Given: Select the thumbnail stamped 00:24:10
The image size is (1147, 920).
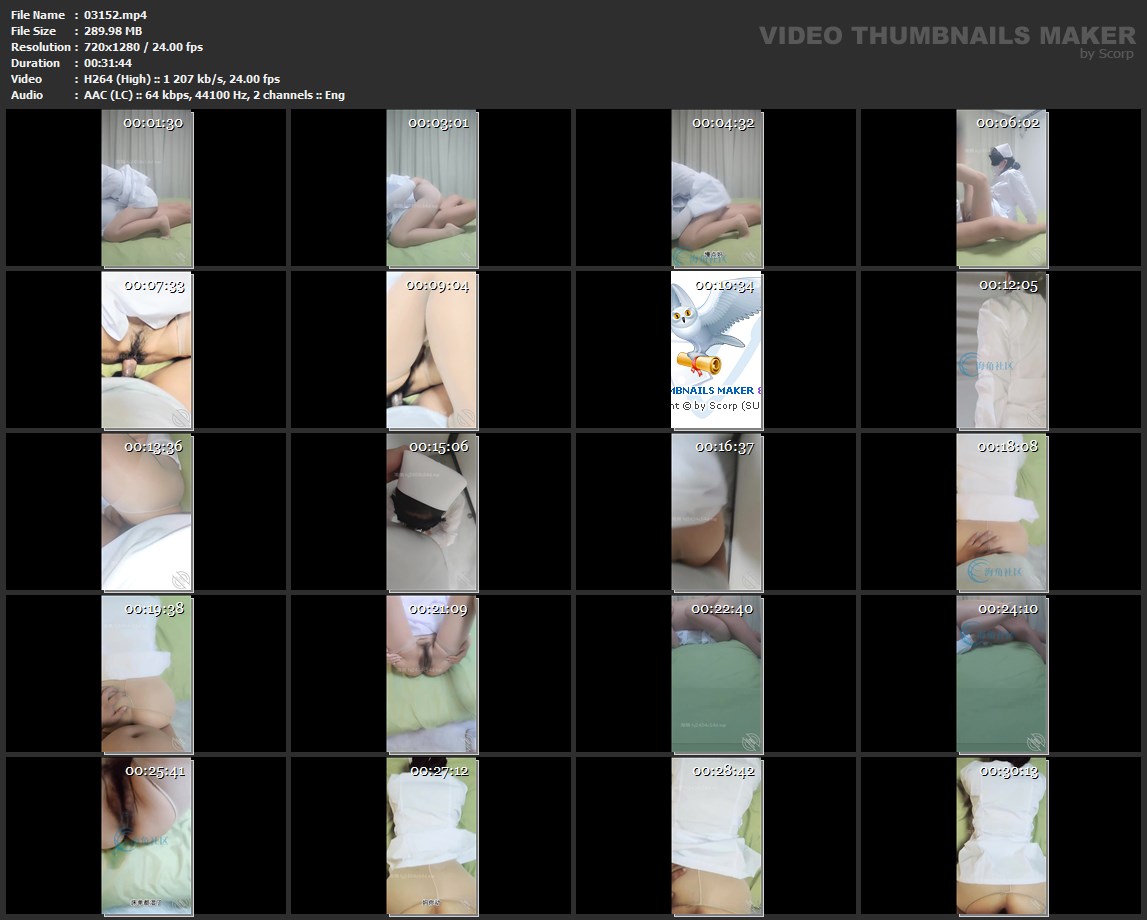Looking at the screenshot, I should tap(1002, 675).
